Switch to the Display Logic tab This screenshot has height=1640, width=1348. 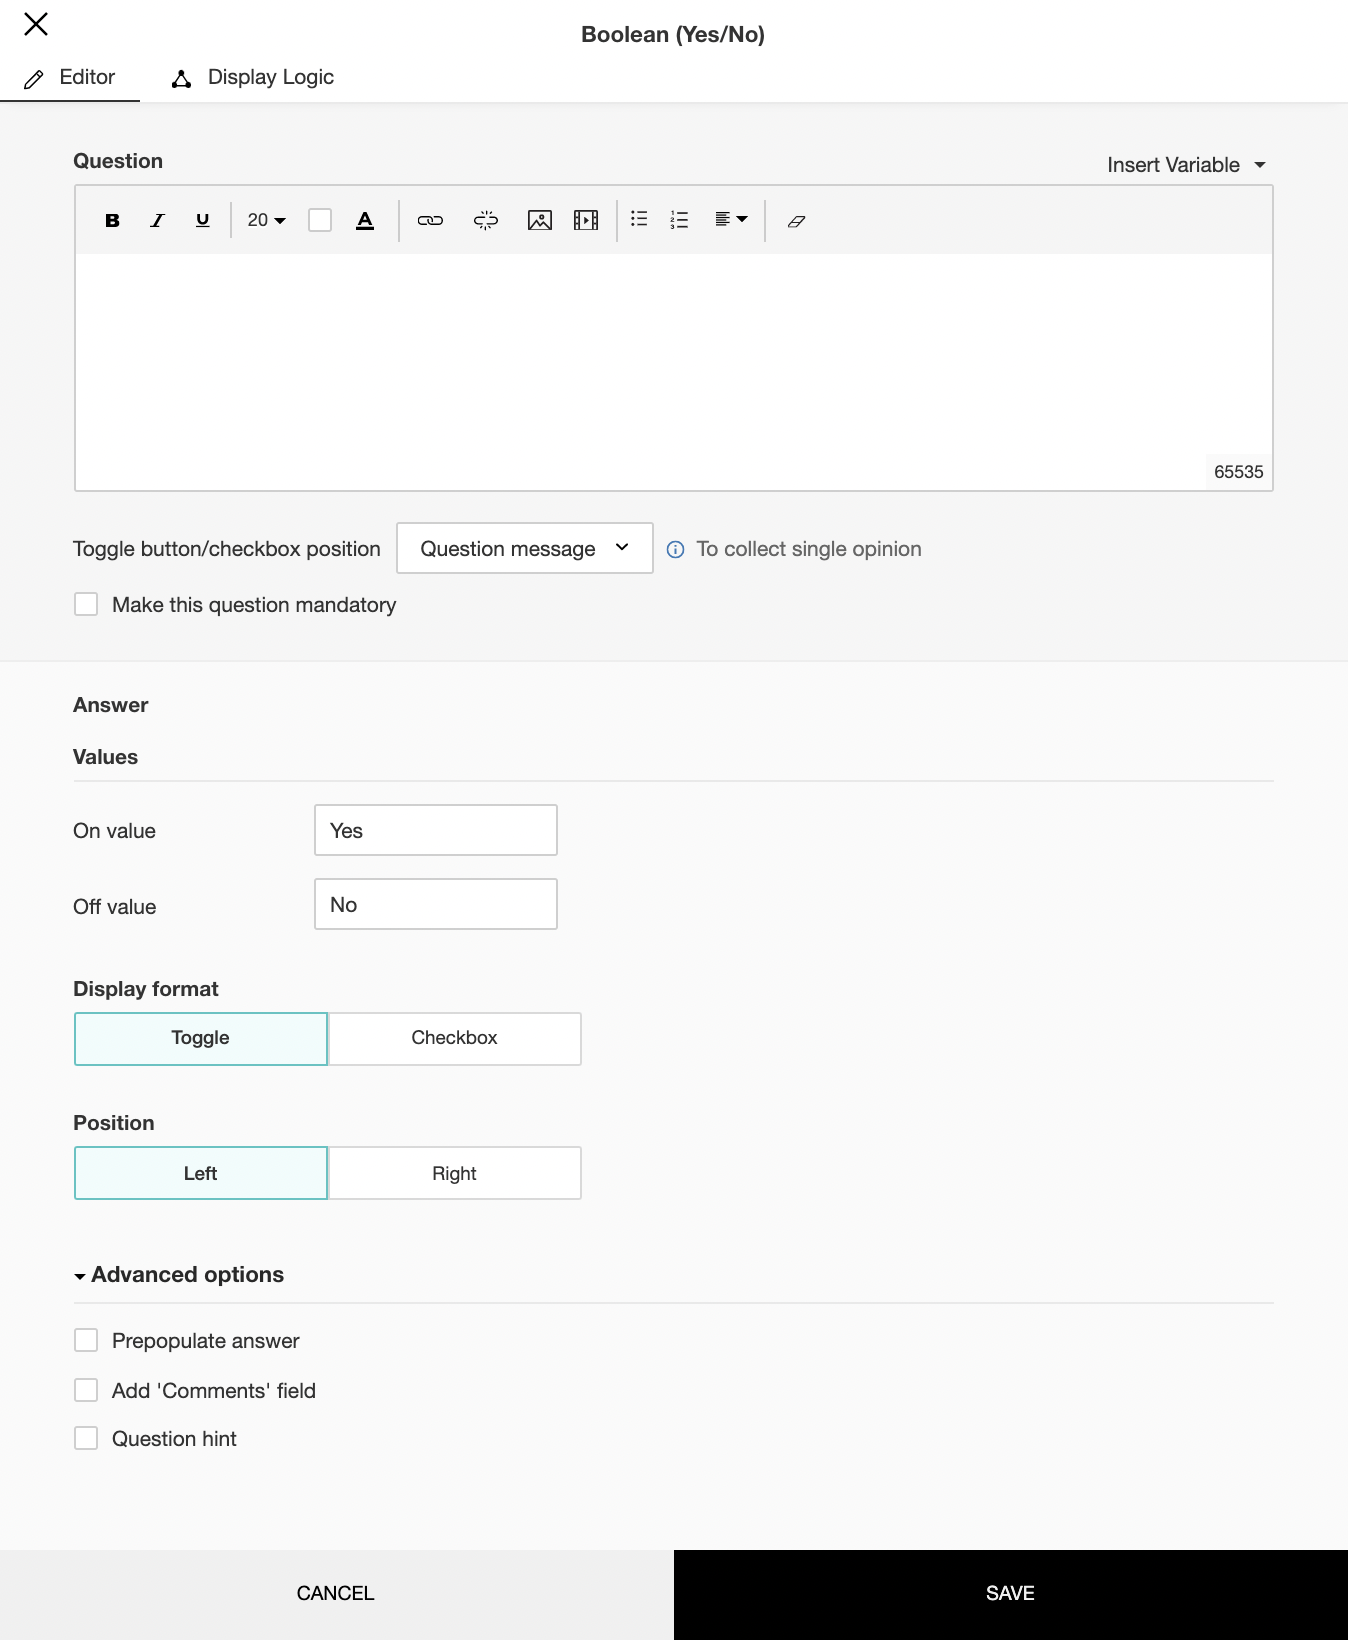pos(253,78)
